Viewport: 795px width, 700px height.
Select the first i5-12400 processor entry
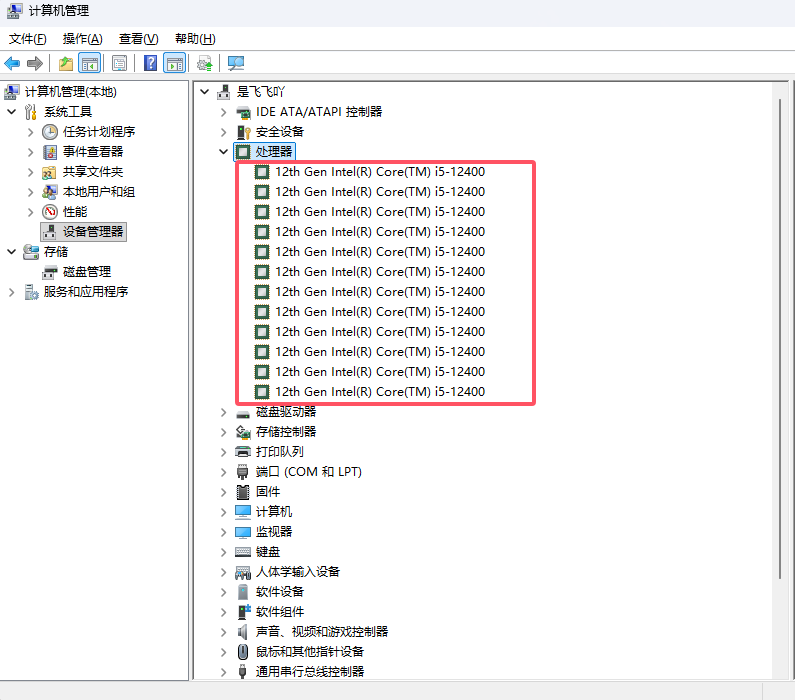point(379,172)
